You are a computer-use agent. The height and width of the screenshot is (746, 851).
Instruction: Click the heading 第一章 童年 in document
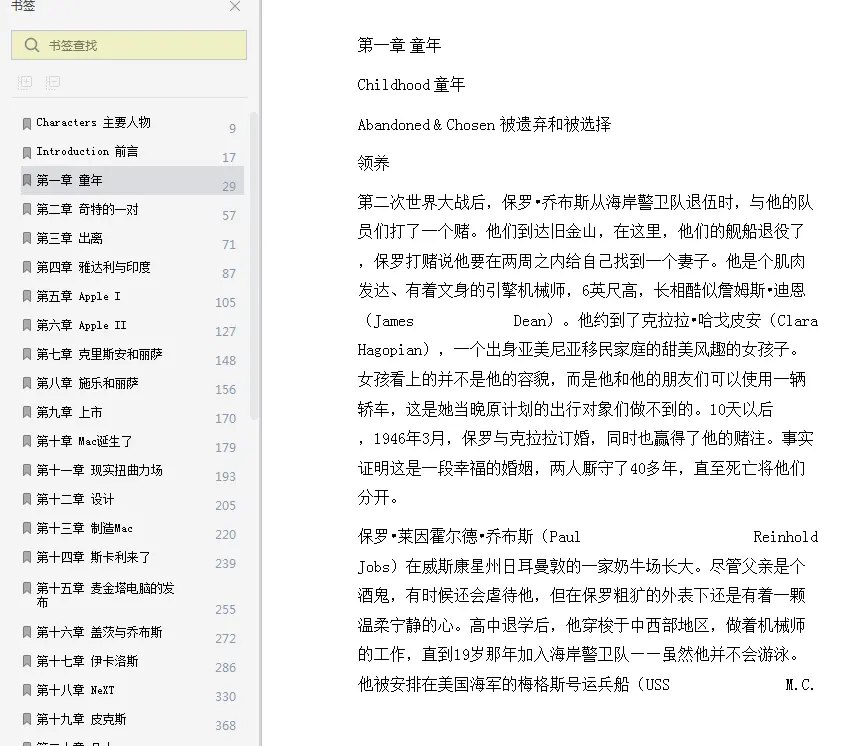(x=399, y=45)
